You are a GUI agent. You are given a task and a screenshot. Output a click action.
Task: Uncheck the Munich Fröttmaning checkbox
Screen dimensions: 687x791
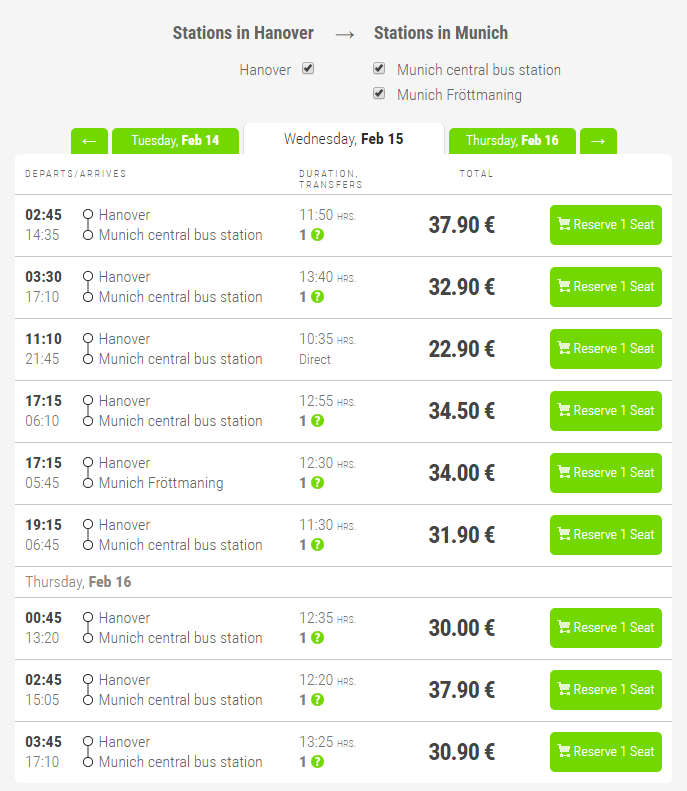click(379, 94)
